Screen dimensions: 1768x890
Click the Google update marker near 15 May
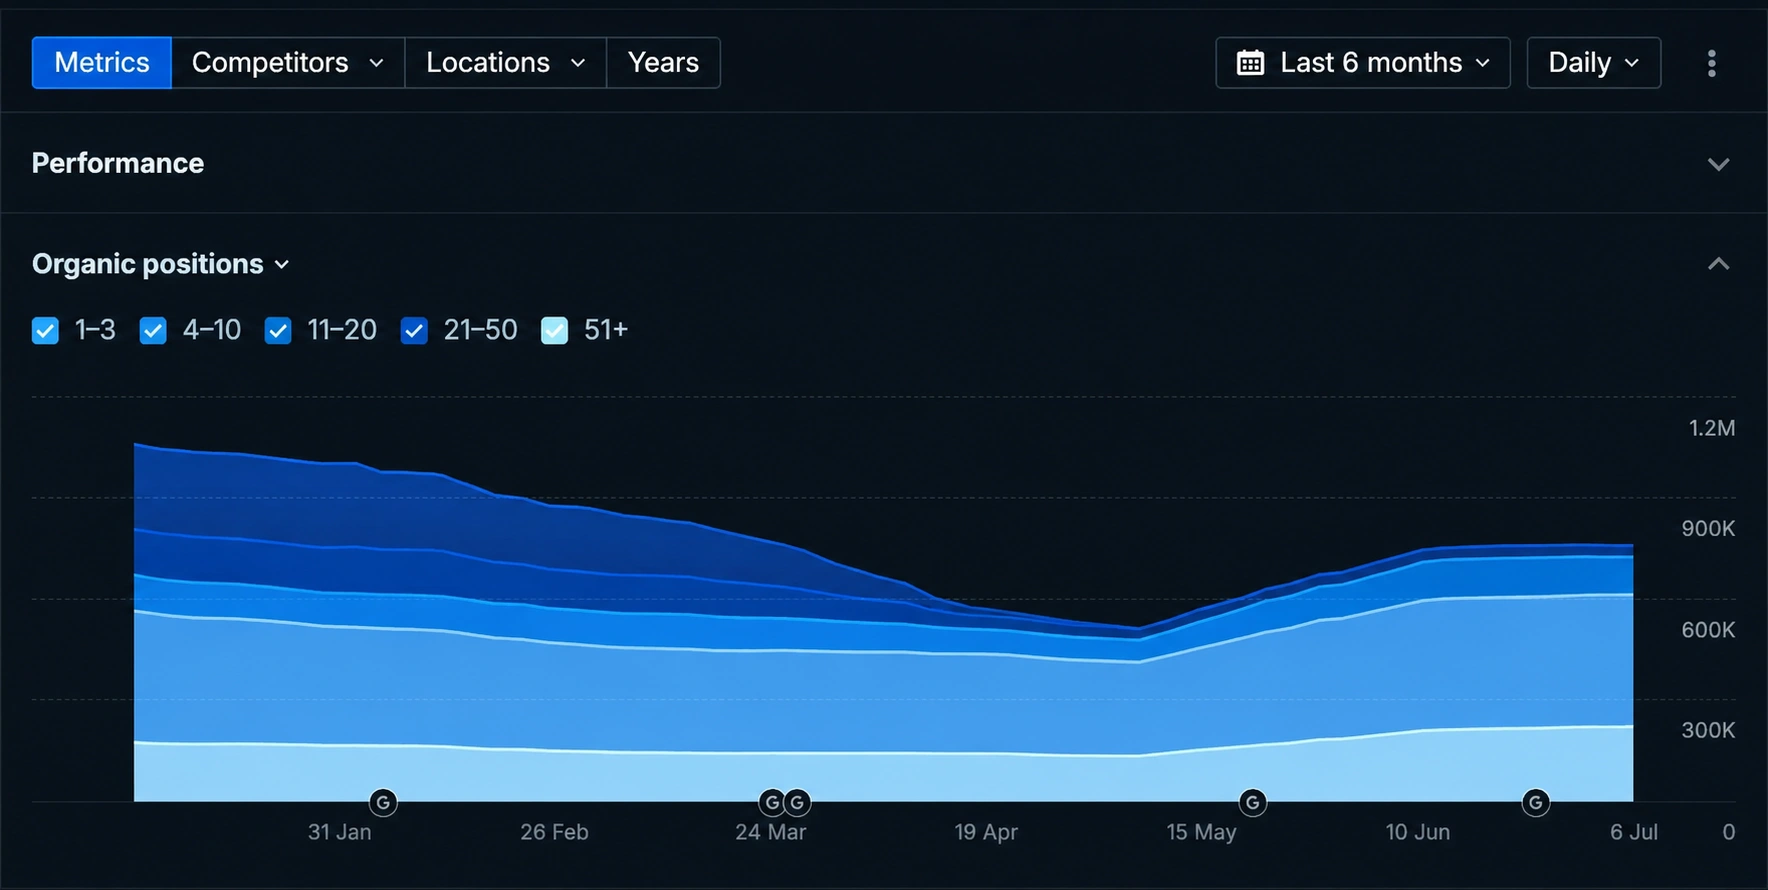(1252, 802)
